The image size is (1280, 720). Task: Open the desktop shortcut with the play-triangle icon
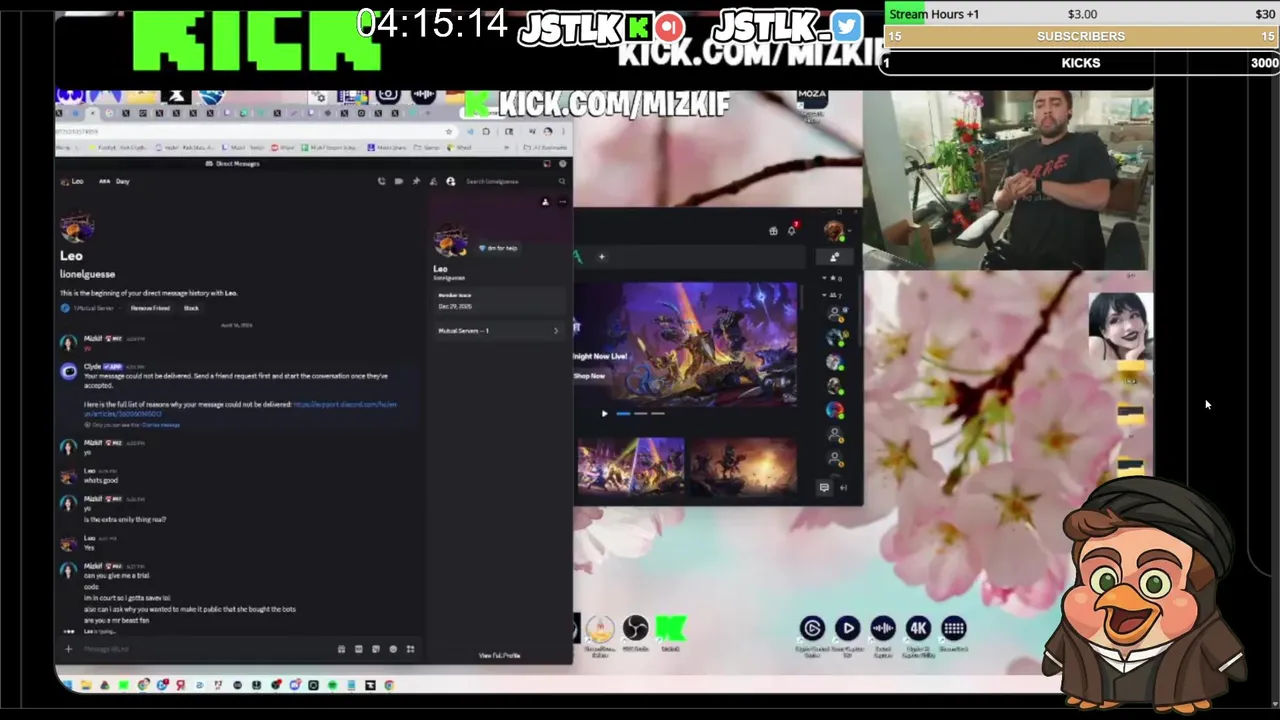click(848, 628)
